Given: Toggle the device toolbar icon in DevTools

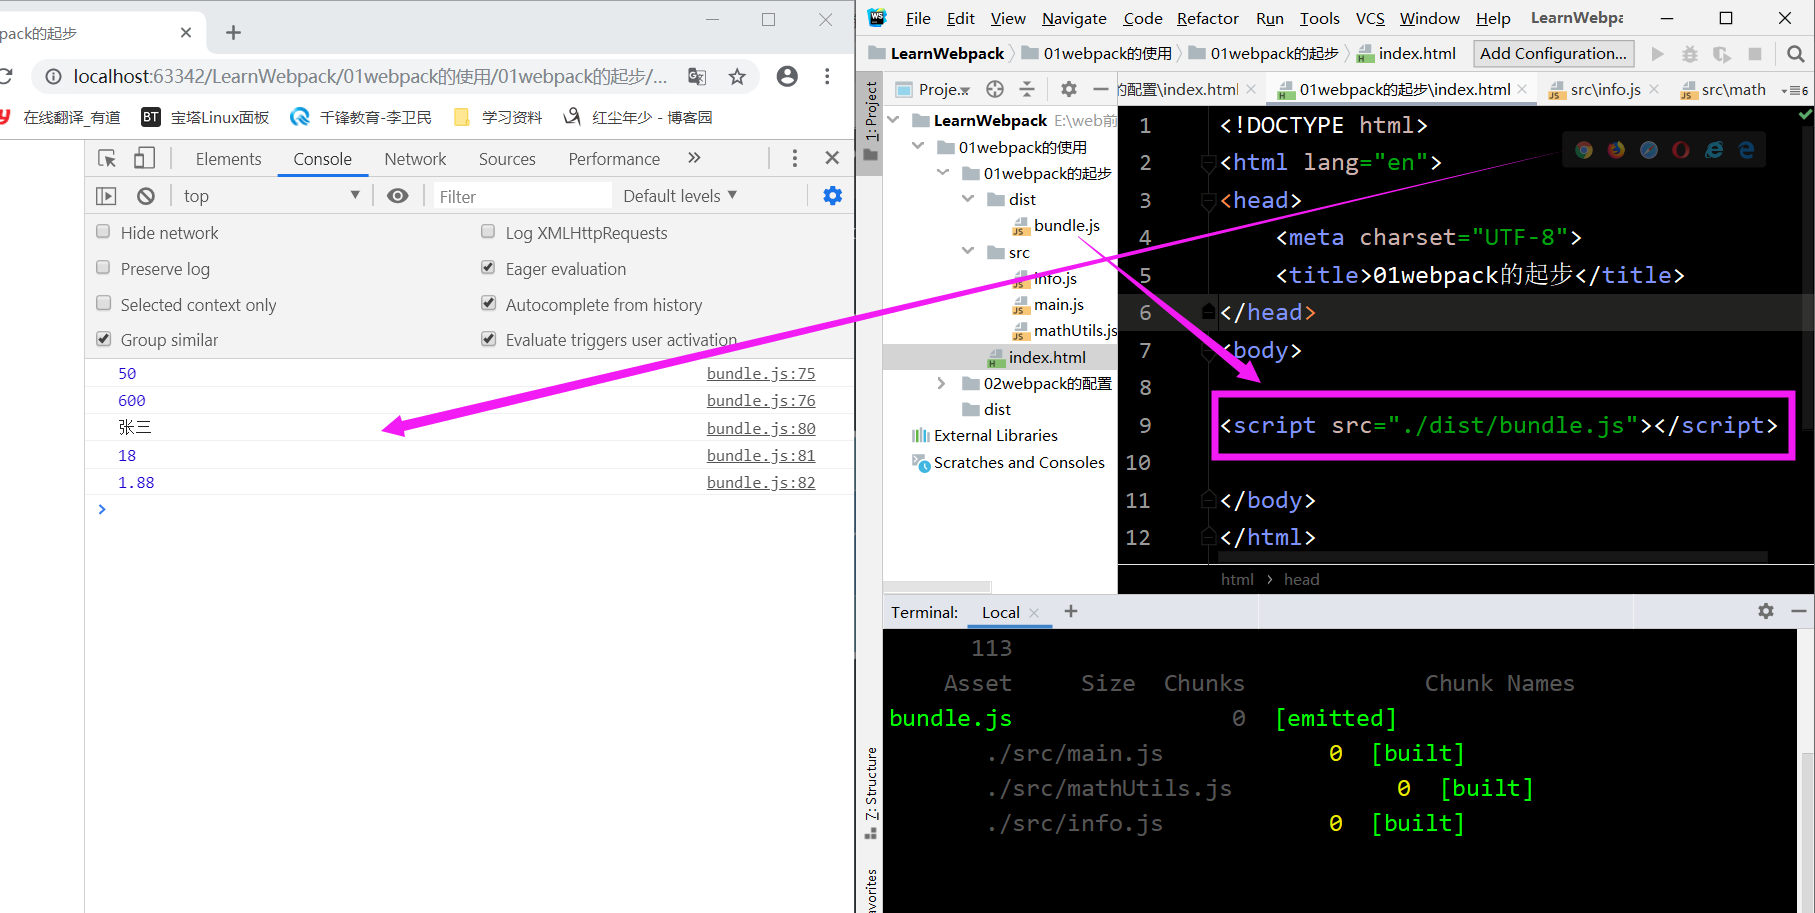Looking at the screenshot, I should point(145,158).
